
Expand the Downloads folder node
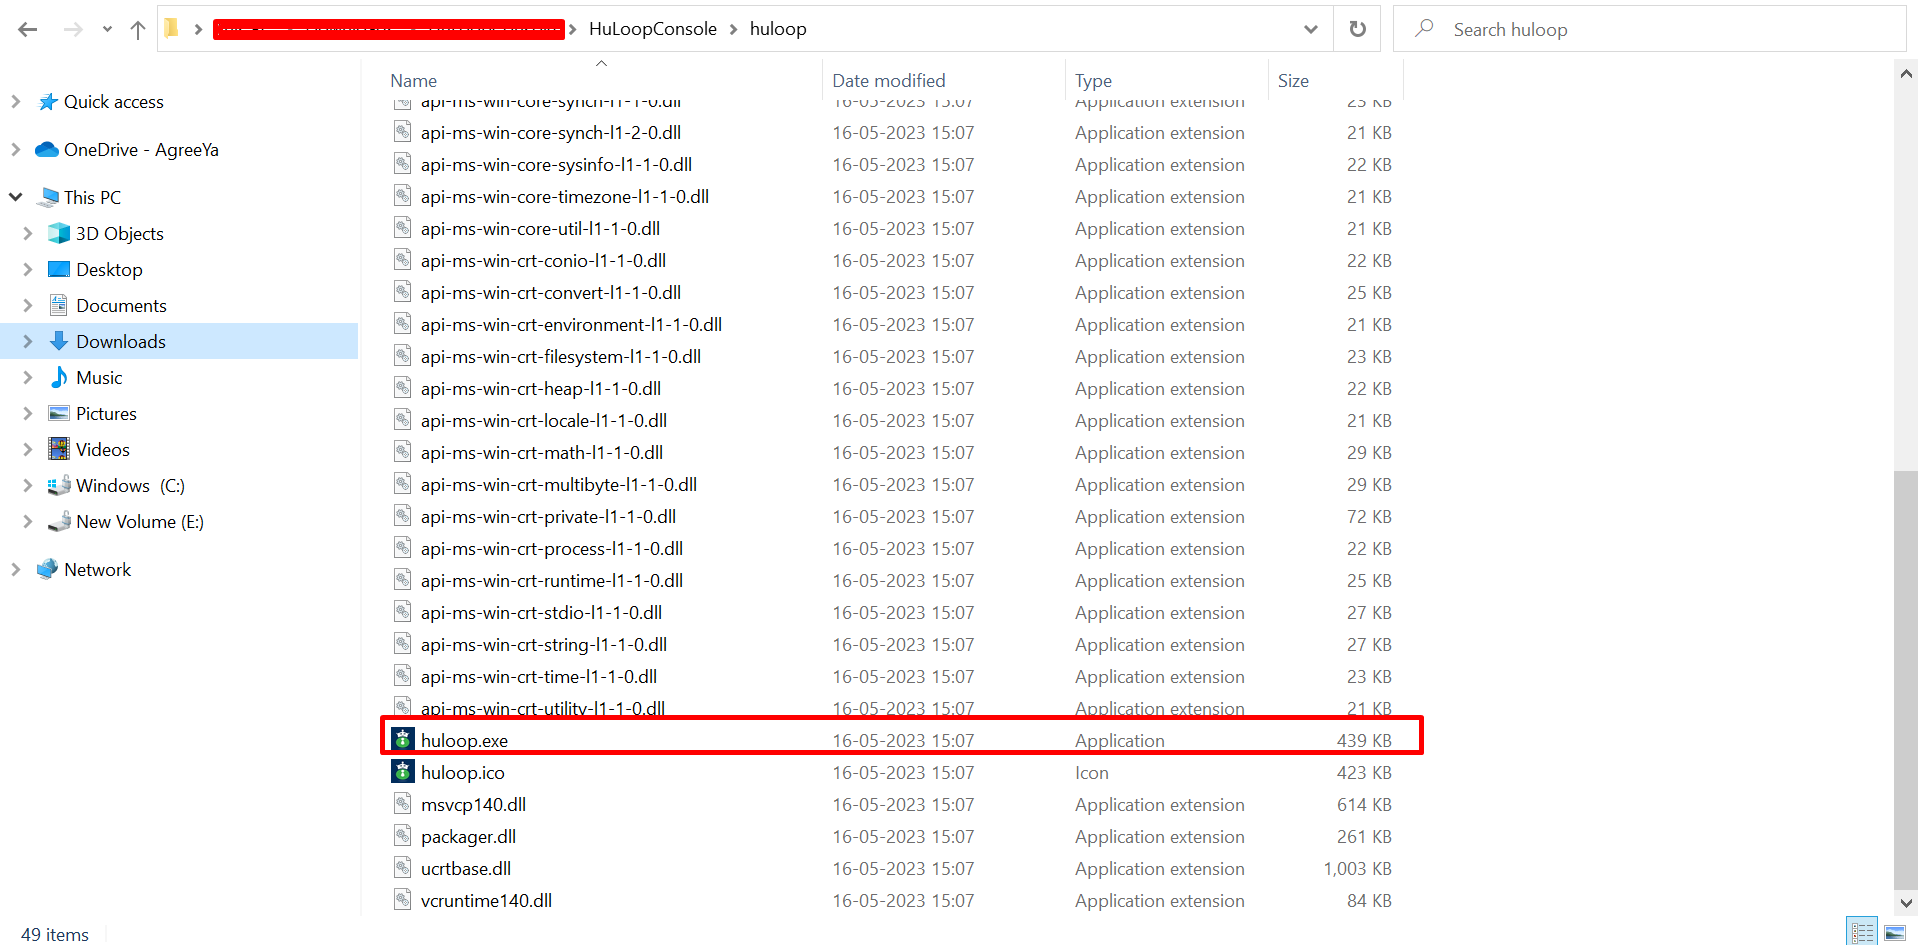[x=28, y=342]
